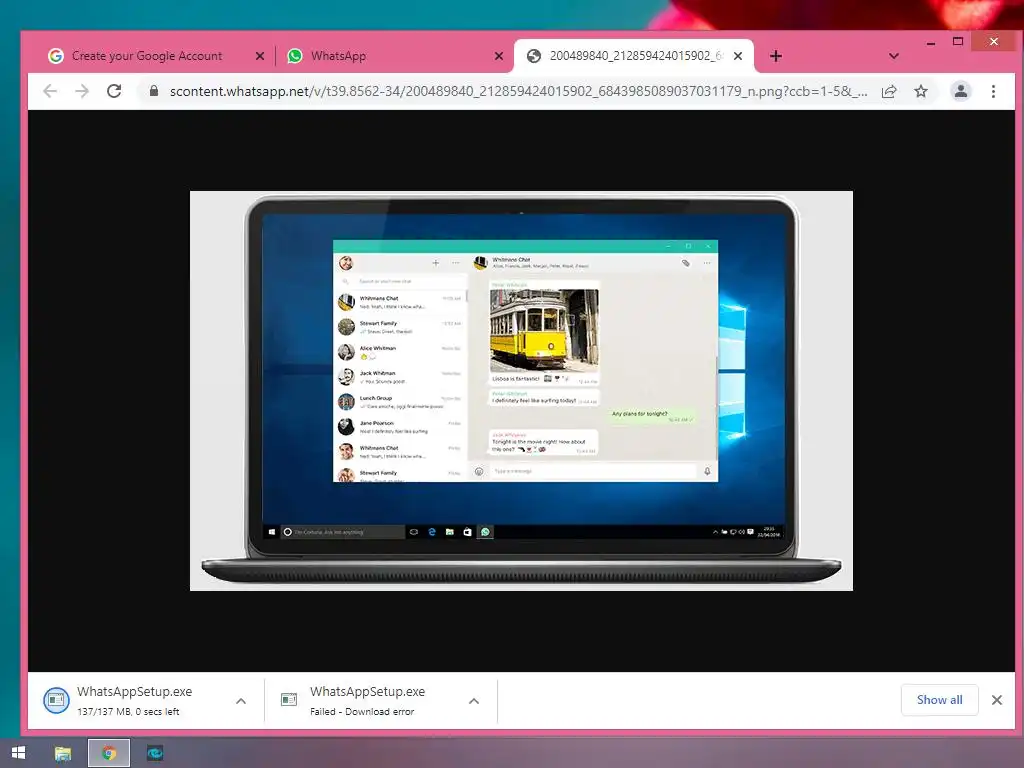1024x768 pixels.
Task: Bookmark this page with the star icon
Action: point(921,91)
